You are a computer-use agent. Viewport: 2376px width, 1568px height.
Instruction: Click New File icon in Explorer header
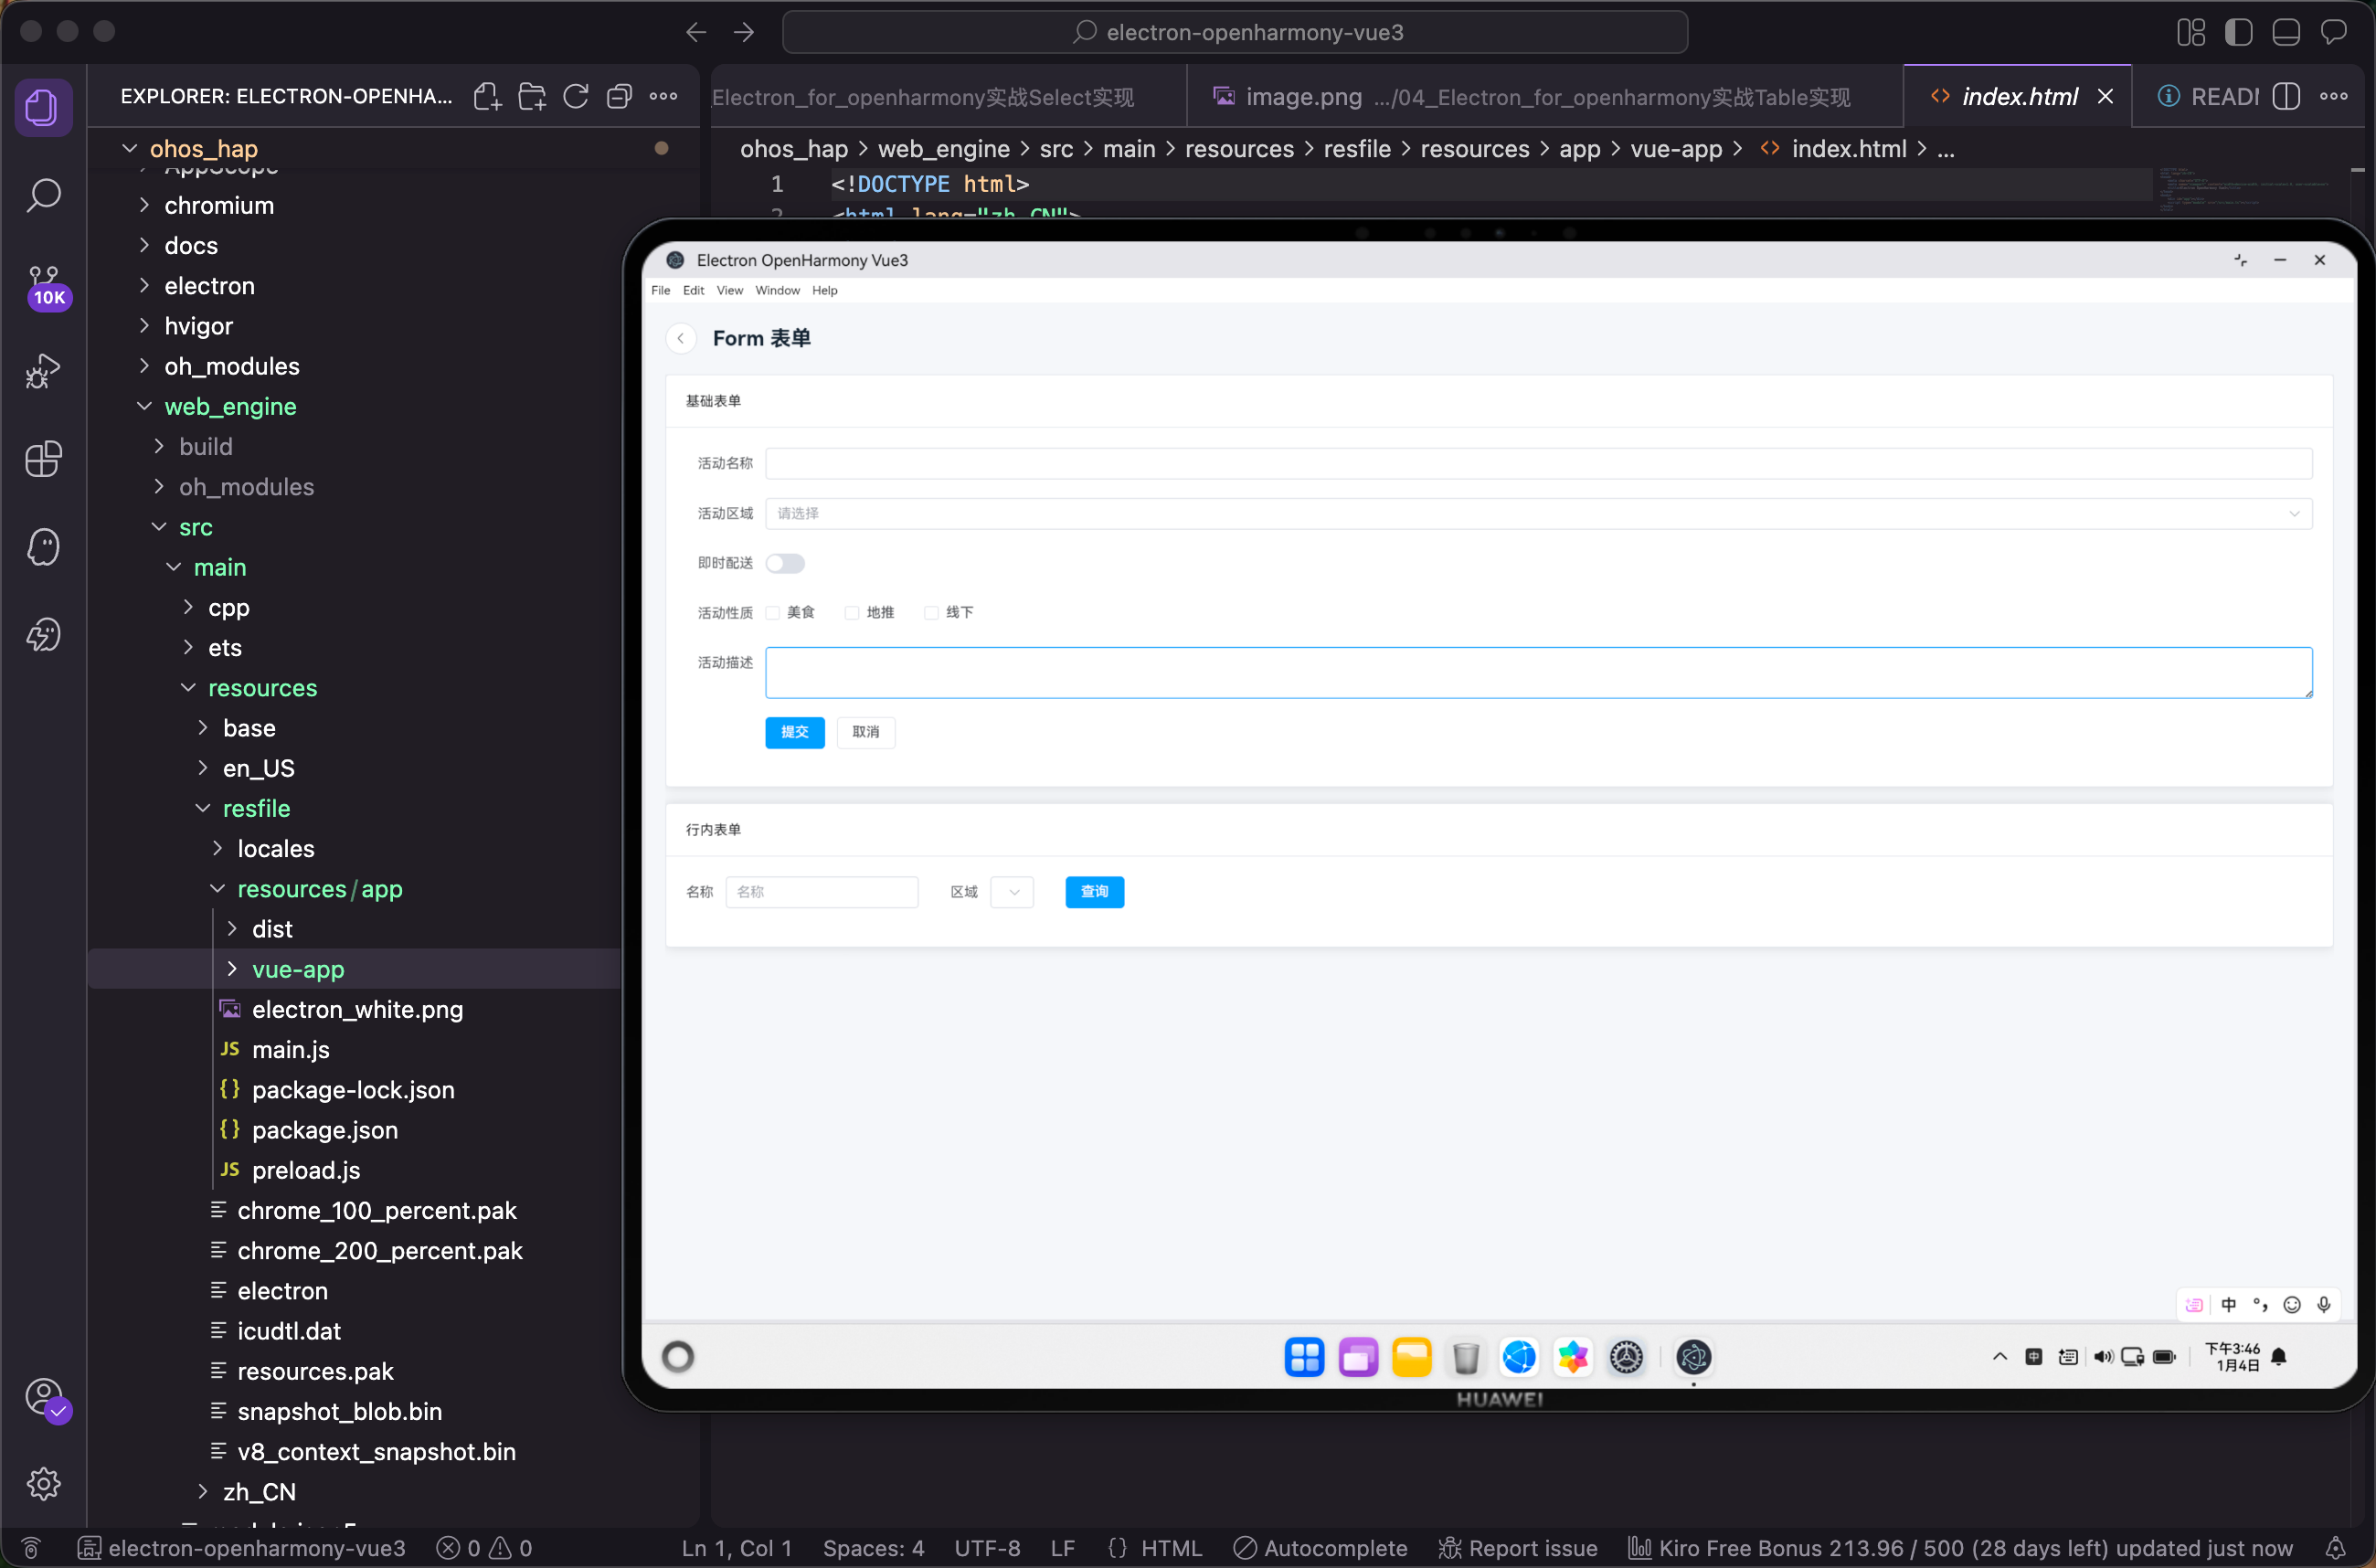coord(487,96)
